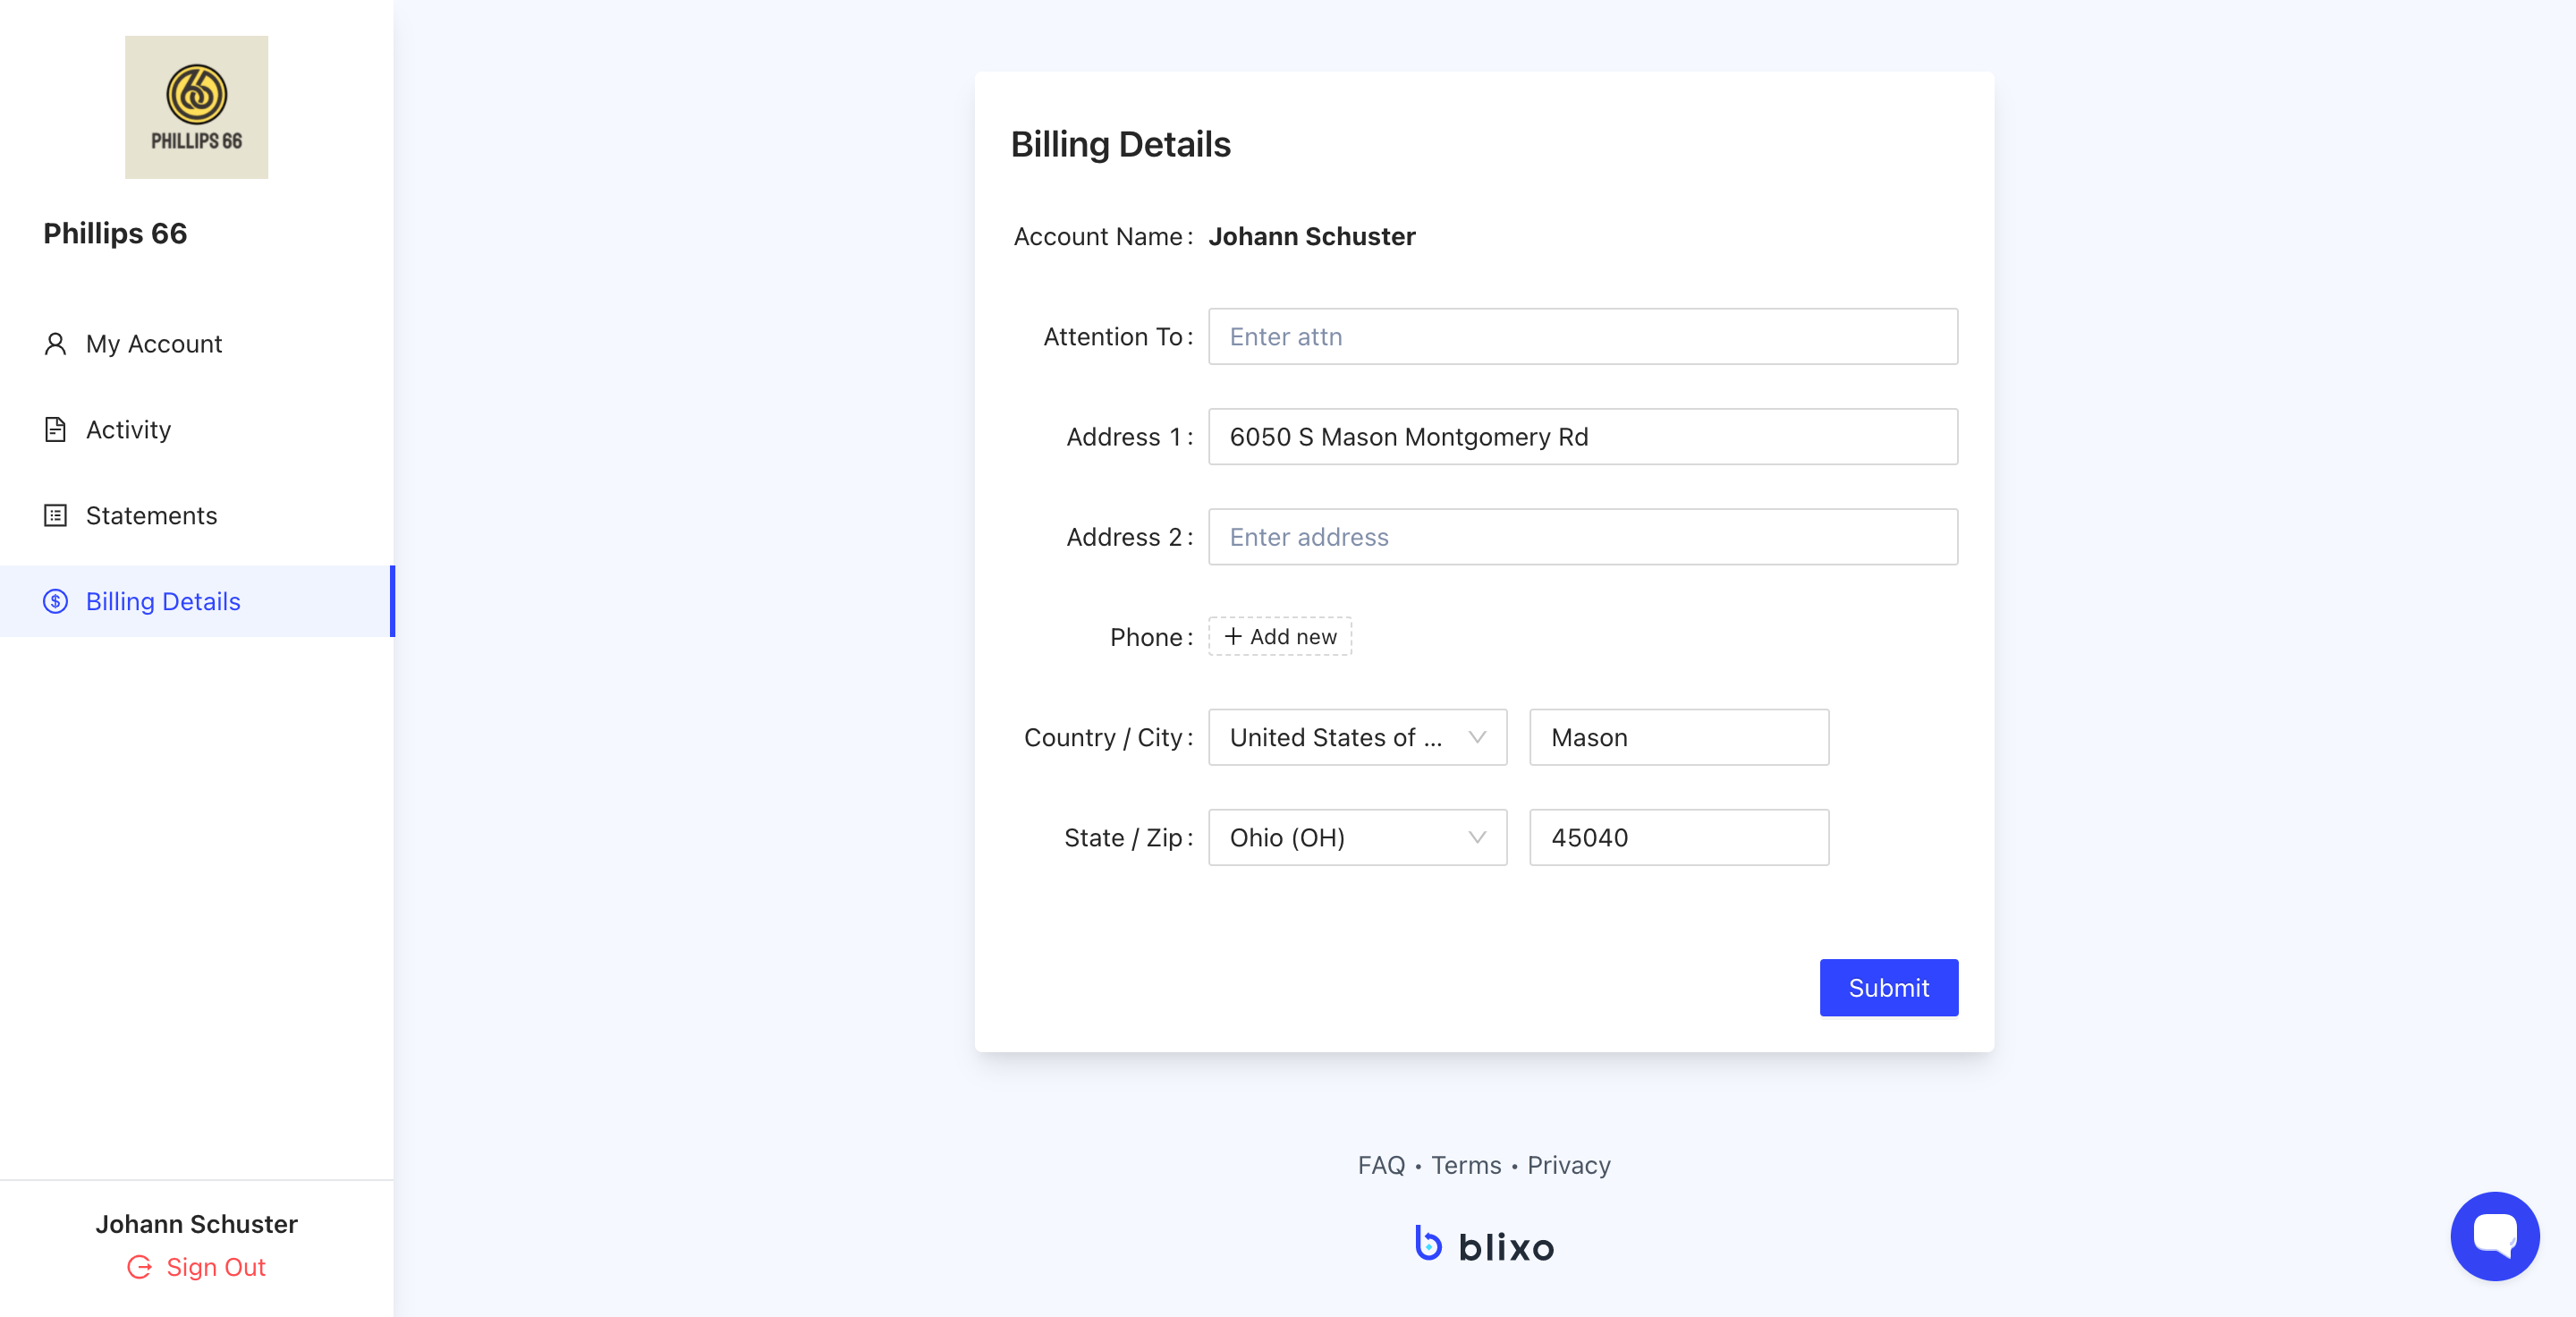Open the Ohio (OH) state dropdown
2576x1317 pixels.
(x=1356, y=838)
